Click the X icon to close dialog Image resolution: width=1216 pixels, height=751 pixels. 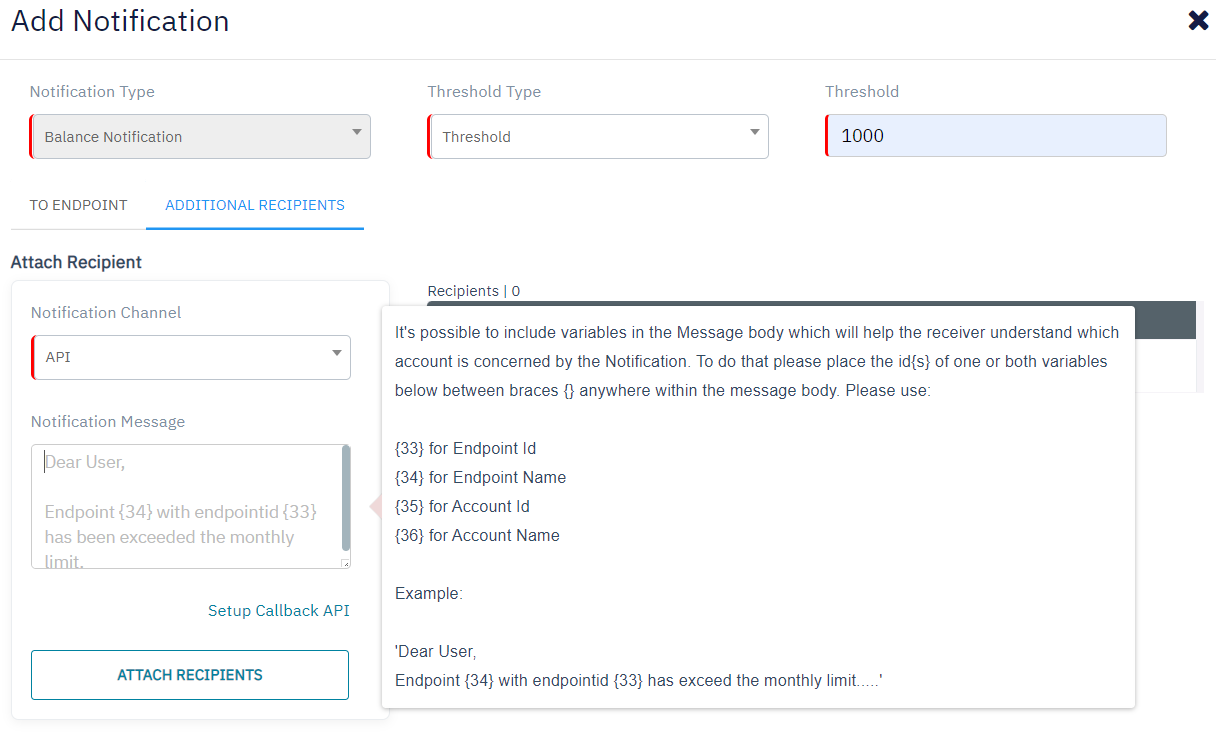click(x=1198, y=20)
